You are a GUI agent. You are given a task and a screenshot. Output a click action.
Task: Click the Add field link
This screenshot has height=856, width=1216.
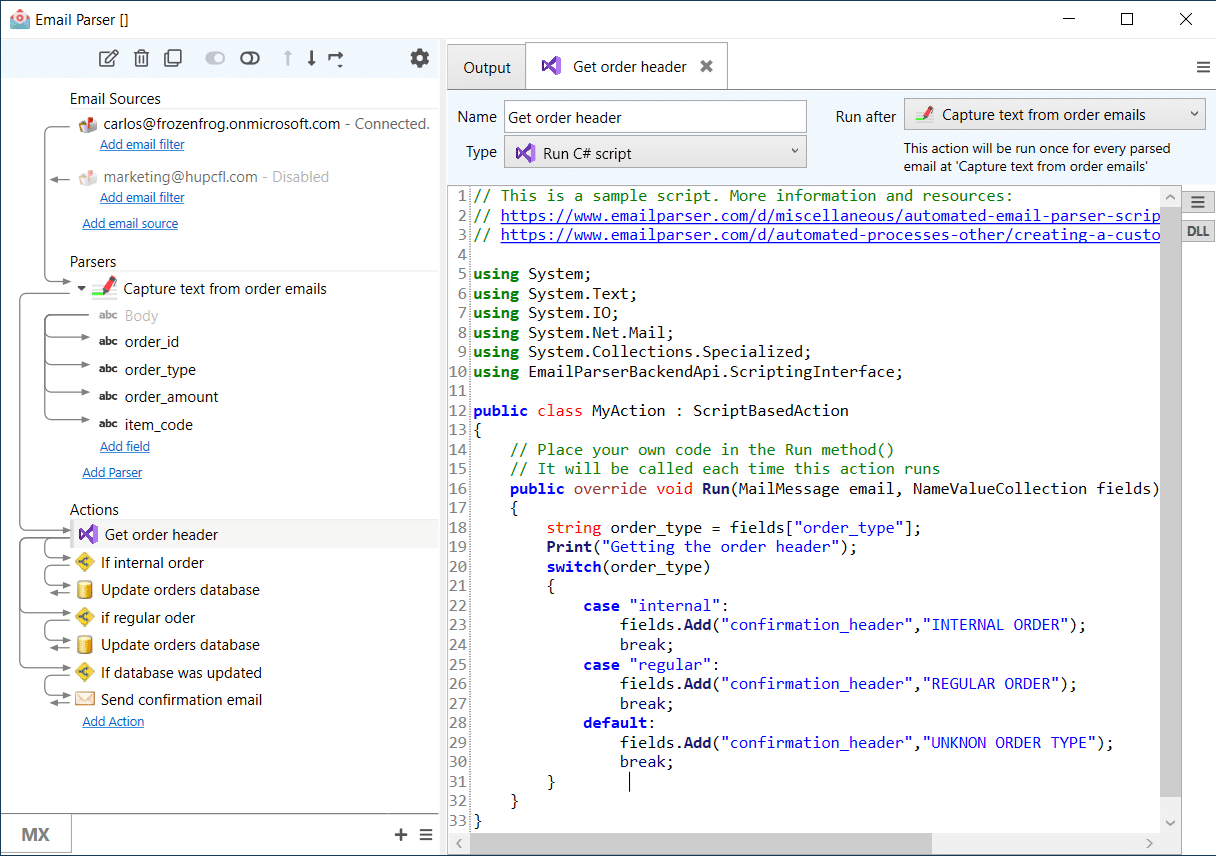(125, 447)
